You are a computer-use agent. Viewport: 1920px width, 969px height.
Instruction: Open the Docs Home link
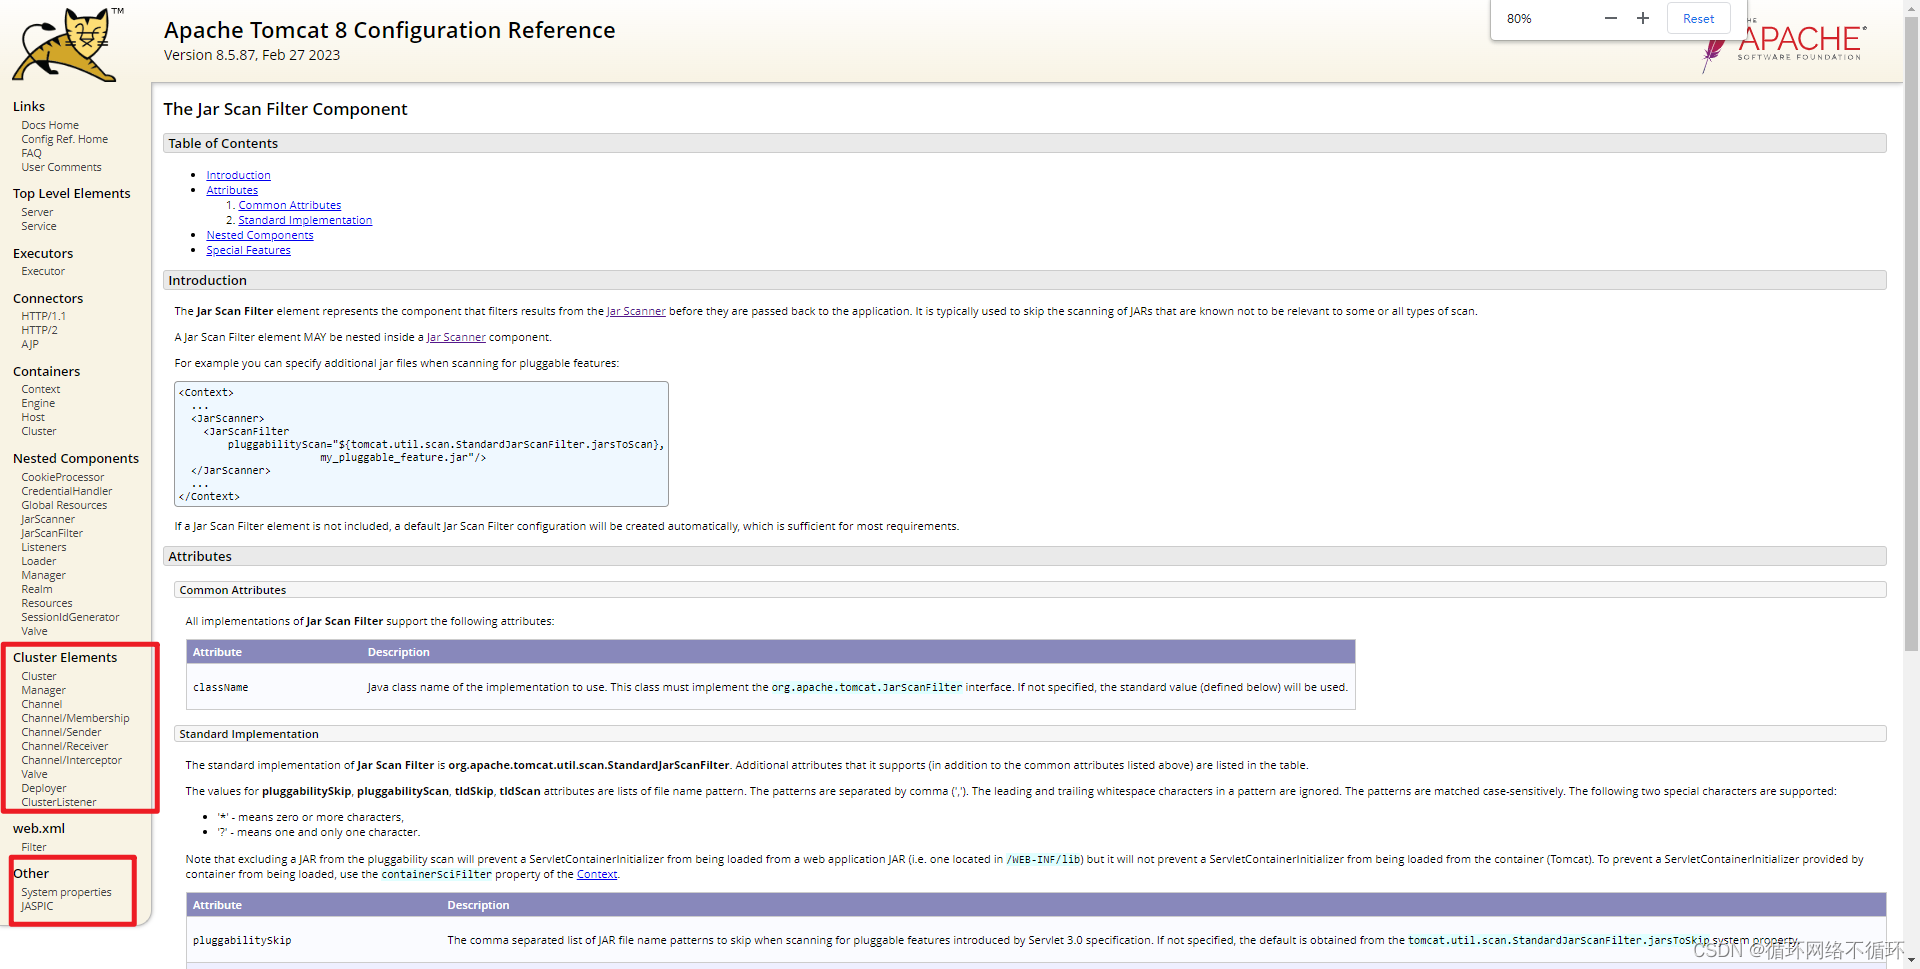coord(50,125)
